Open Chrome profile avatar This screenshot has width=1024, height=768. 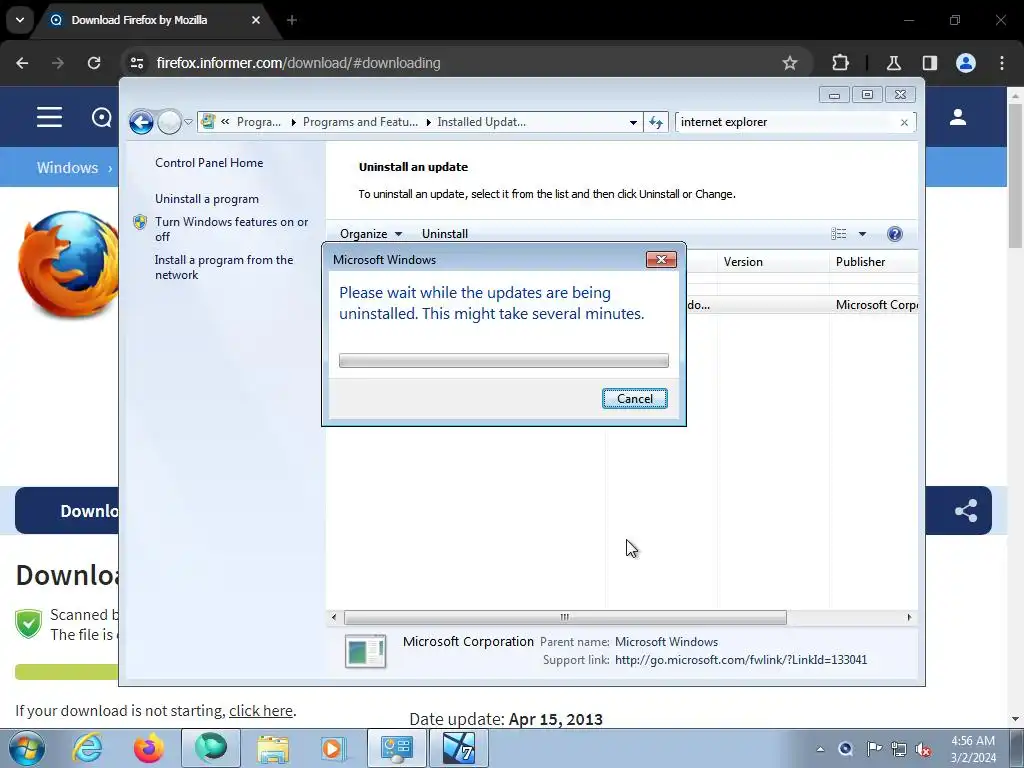coord(966,63)
